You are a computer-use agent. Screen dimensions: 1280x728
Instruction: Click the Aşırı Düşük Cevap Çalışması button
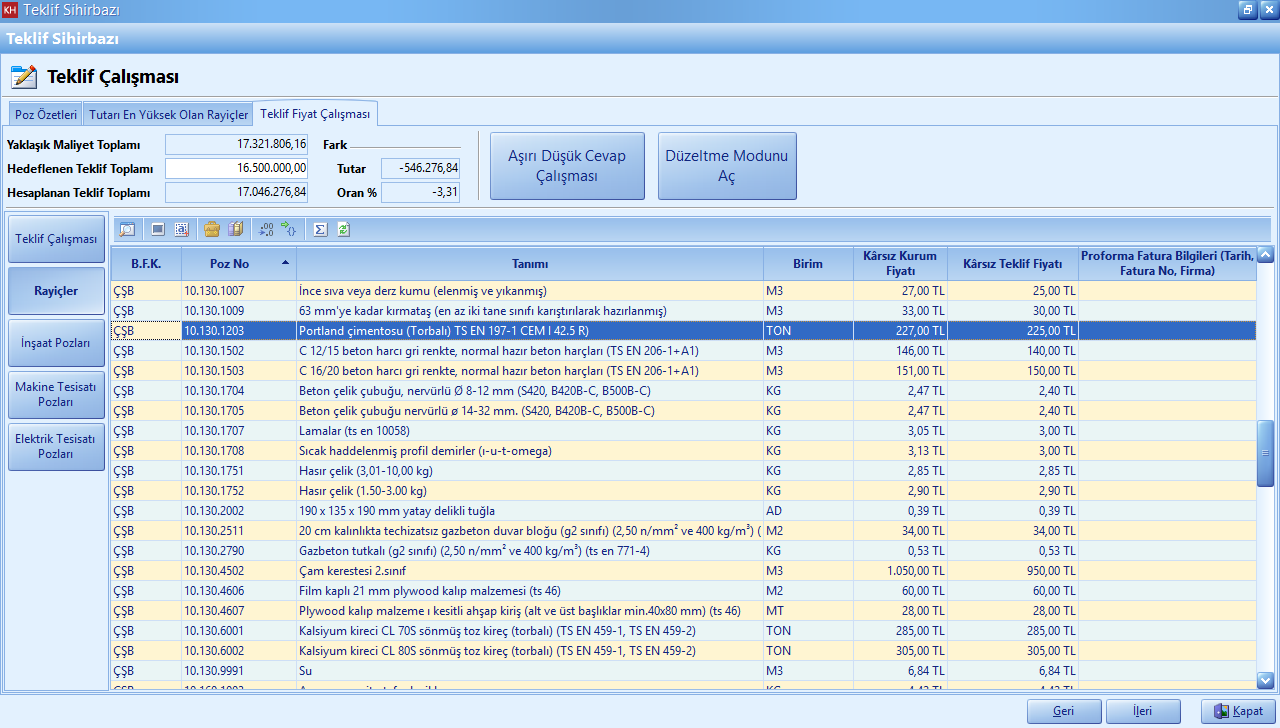[567, 166]
